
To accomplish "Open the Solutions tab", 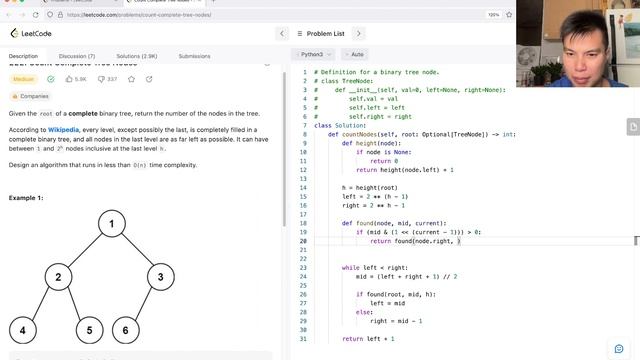I will coord(137,56).
